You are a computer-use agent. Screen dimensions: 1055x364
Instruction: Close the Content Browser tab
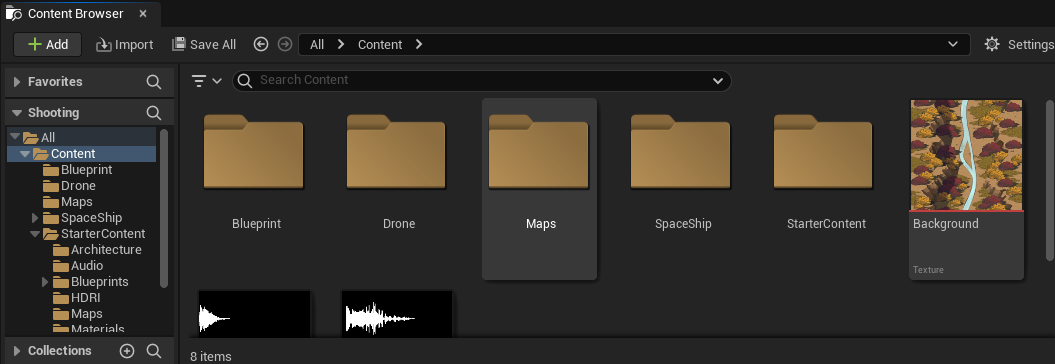coord(143,13)
